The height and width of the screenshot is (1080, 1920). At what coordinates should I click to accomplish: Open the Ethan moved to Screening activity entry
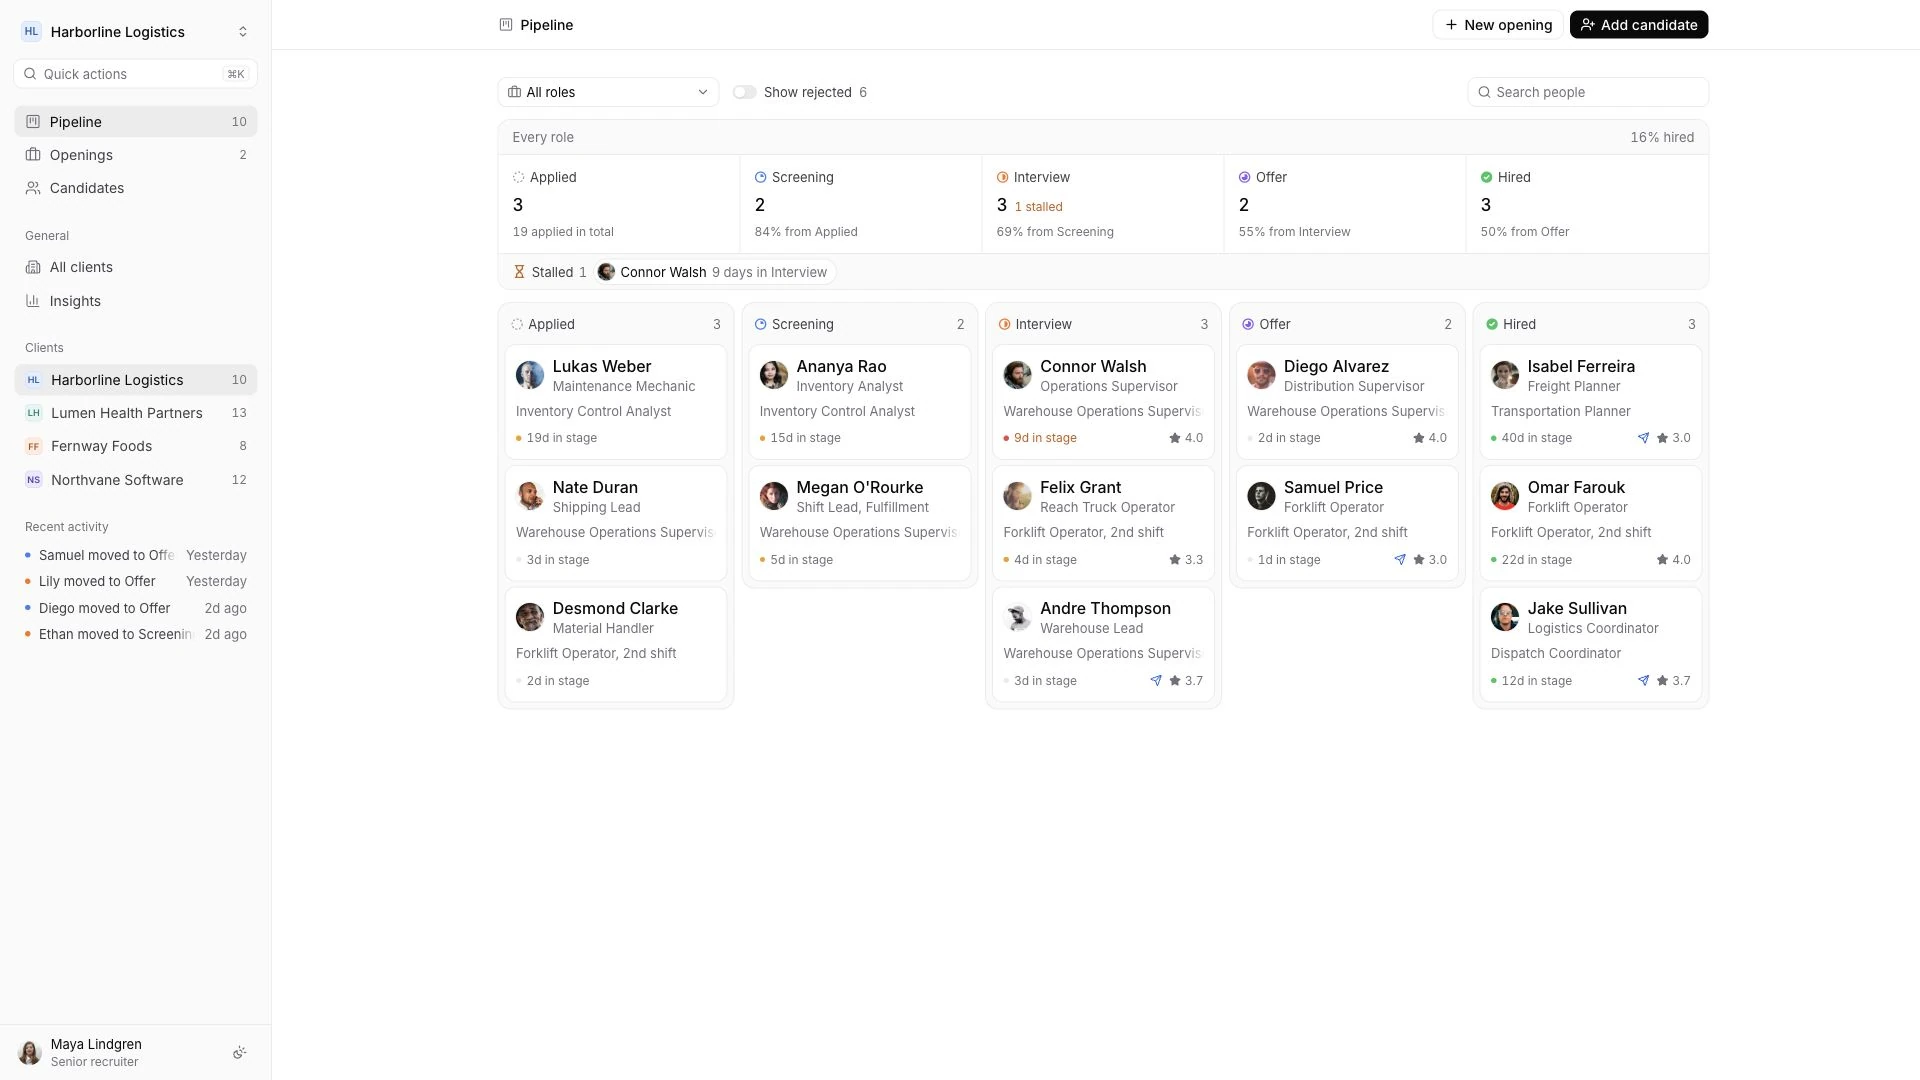135,634
